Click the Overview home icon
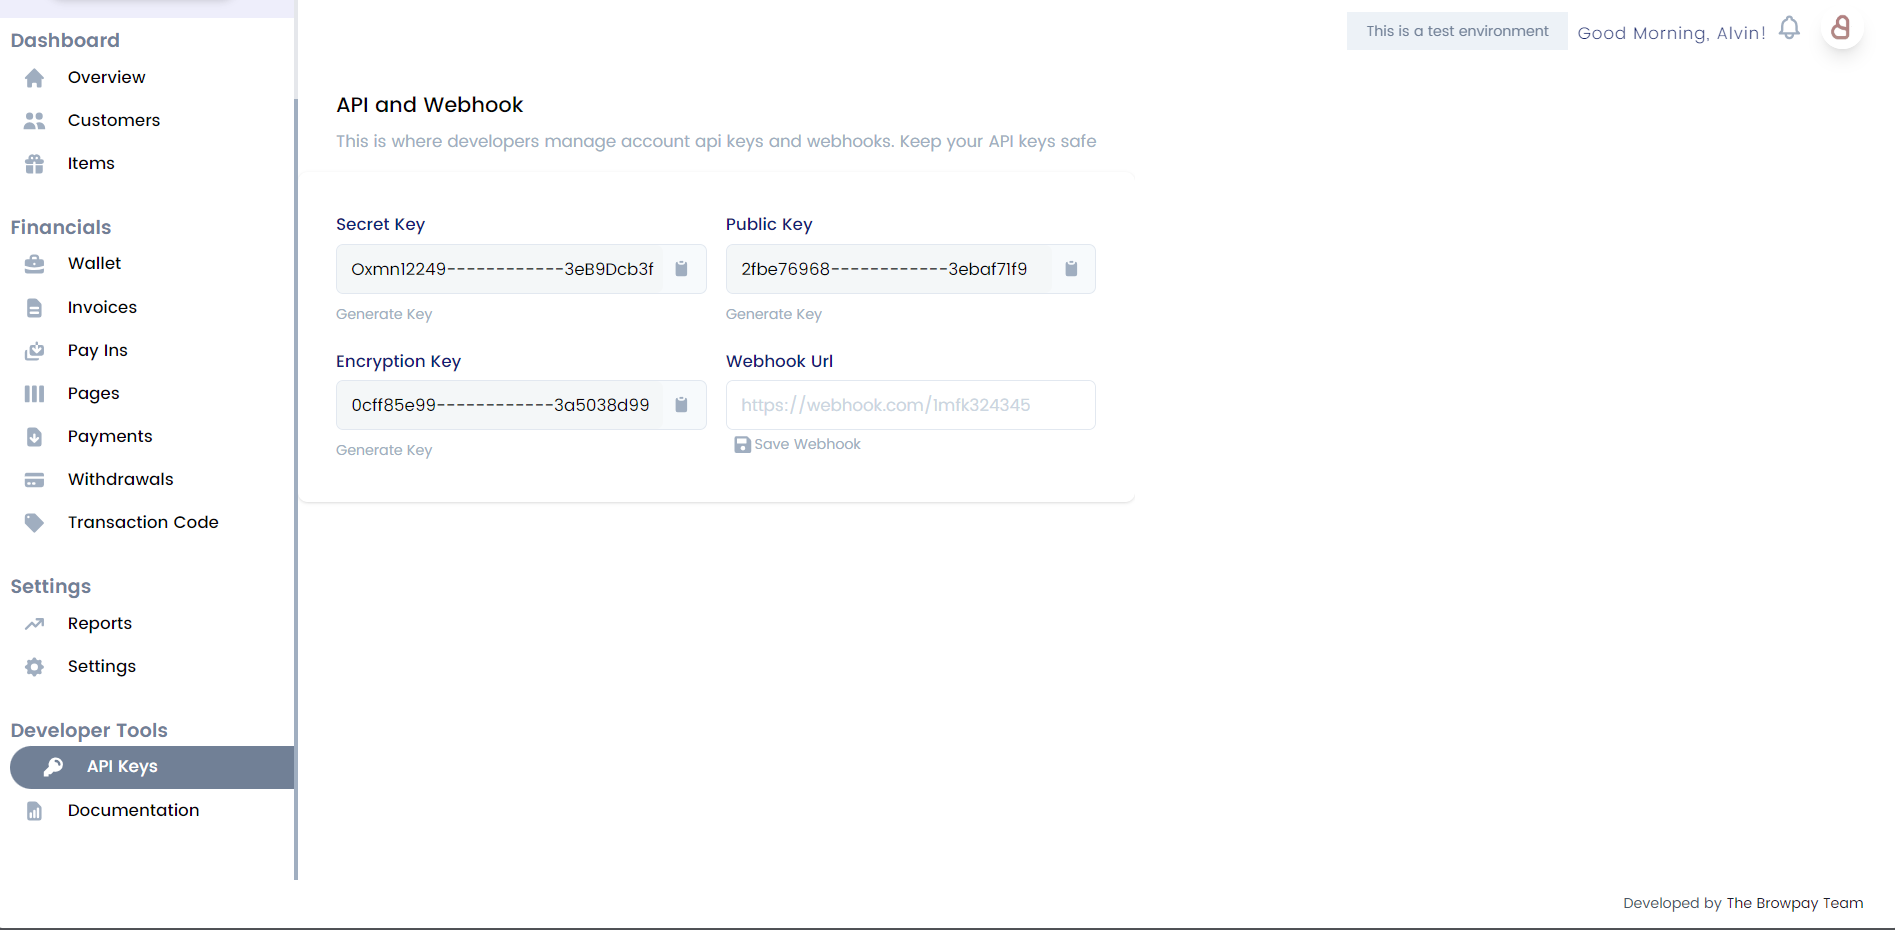 point(35,78)
